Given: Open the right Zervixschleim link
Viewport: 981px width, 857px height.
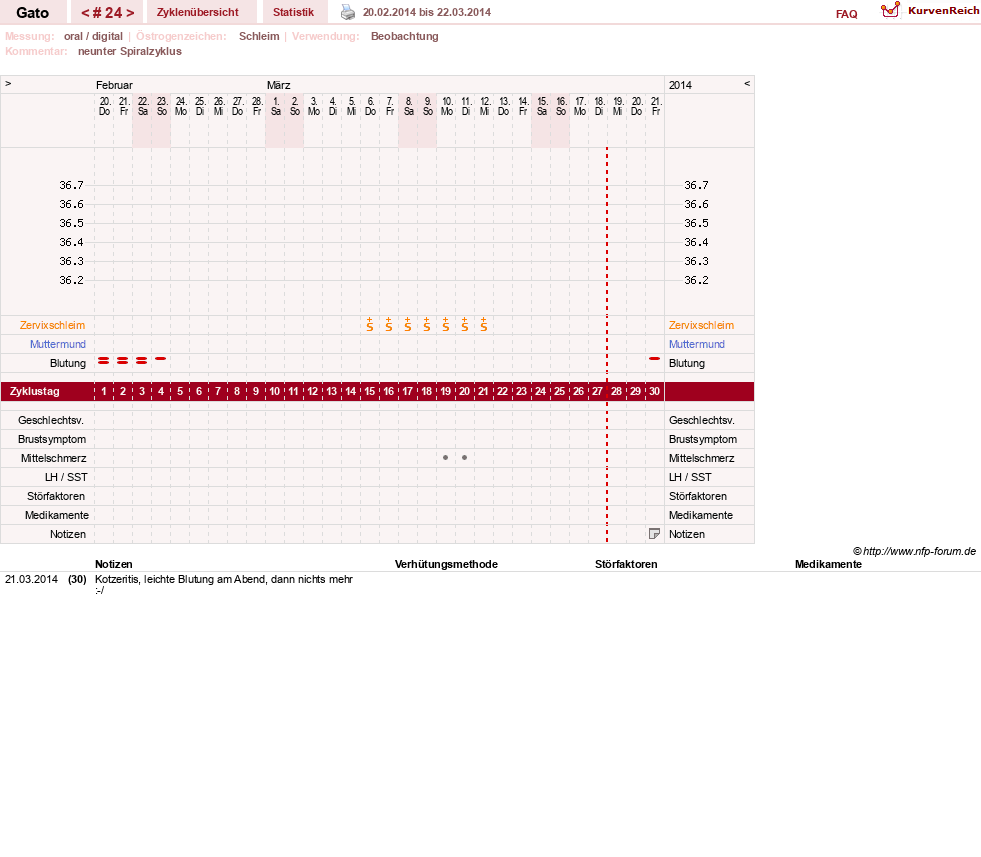Looking at the screenshot, I should (701, 325).
